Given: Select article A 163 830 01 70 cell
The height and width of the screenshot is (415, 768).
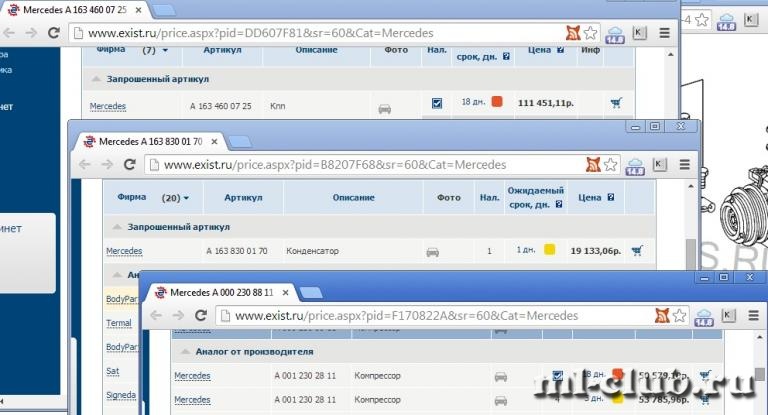Looking at the screenshot, I should pyautogui.click(x=237, y=251).
